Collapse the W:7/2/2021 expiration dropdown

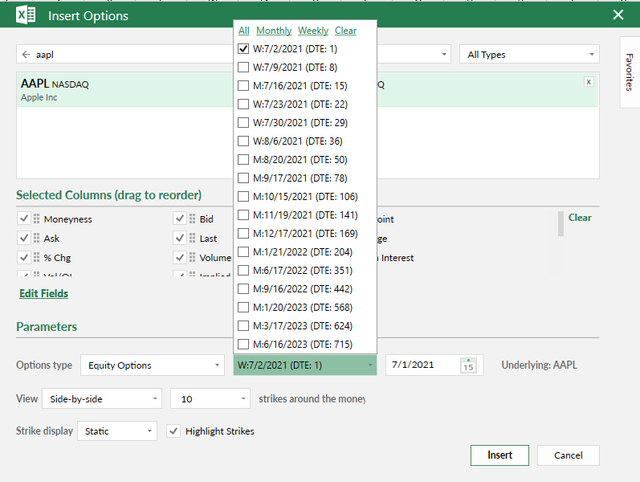click(305, 365)
